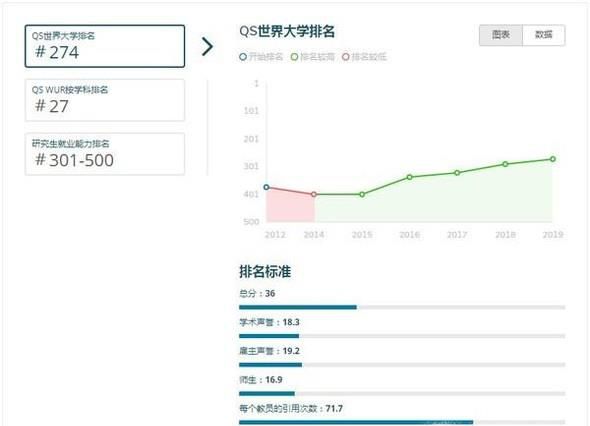Select the QS WUR按学科排名 #27 card
This screenshot has height=426, width=590.
pos(105,100)
